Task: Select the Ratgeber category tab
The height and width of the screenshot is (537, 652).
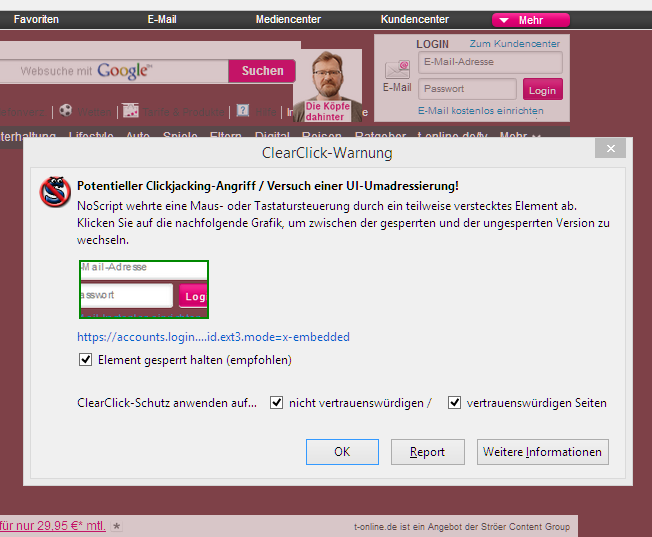Action: (380, 136)
